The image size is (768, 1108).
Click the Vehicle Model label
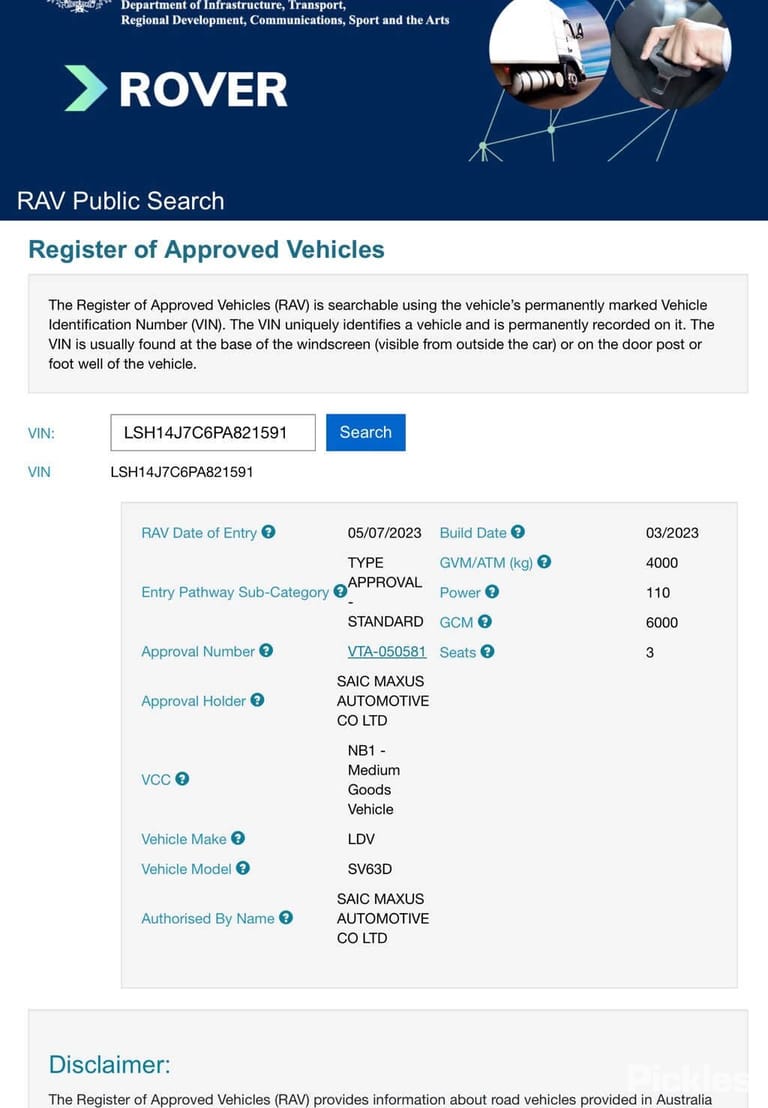point(187,868)
